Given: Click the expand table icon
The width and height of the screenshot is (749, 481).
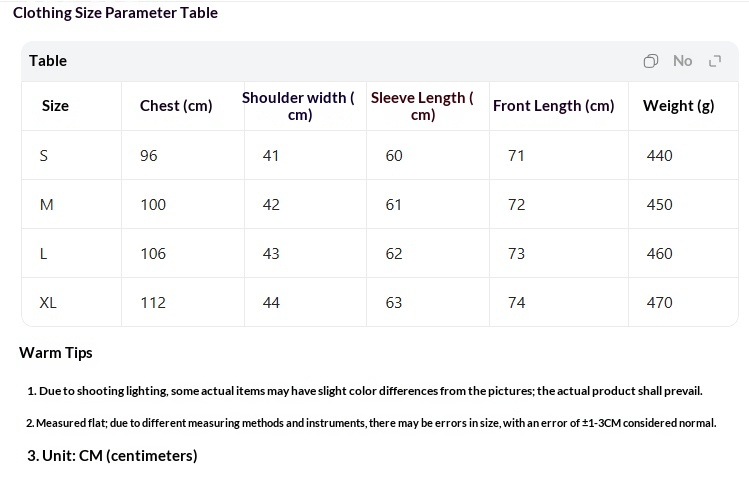Looking at the screenshot, I should [715, 61].
